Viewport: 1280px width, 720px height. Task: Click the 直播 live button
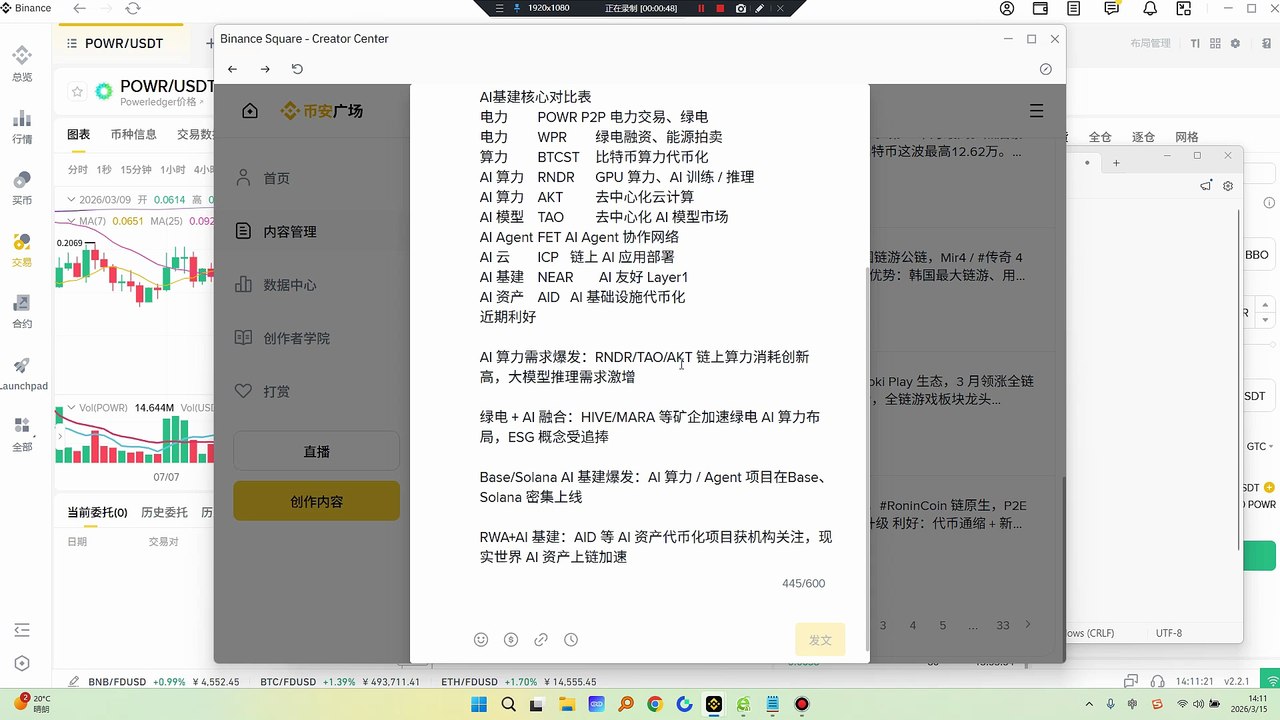[x=316, y=451]
